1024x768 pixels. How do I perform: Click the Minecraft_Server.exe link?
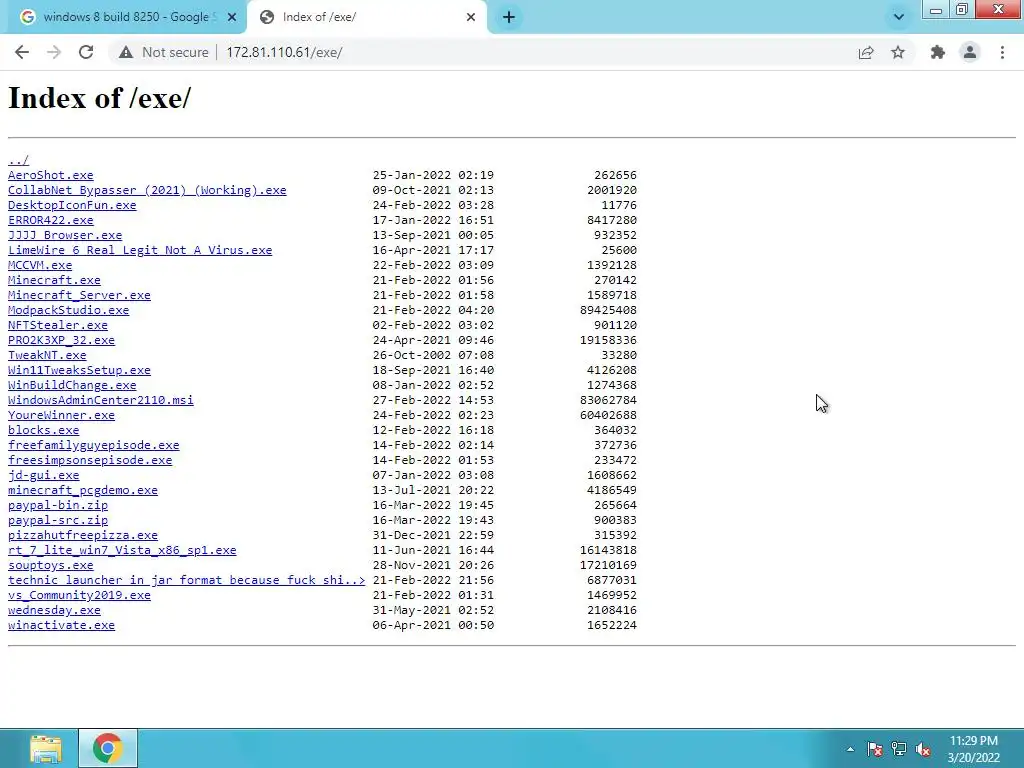click(x=79, y=295)
